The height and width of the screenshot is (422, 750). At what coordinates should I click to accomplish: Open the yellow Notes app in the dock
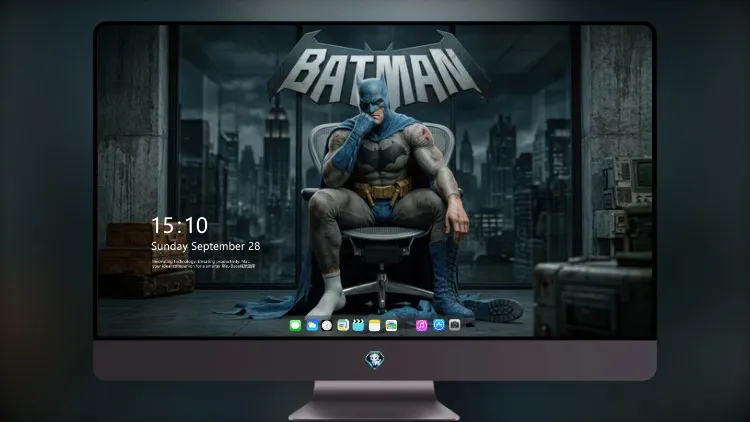(x=375, y=325)
